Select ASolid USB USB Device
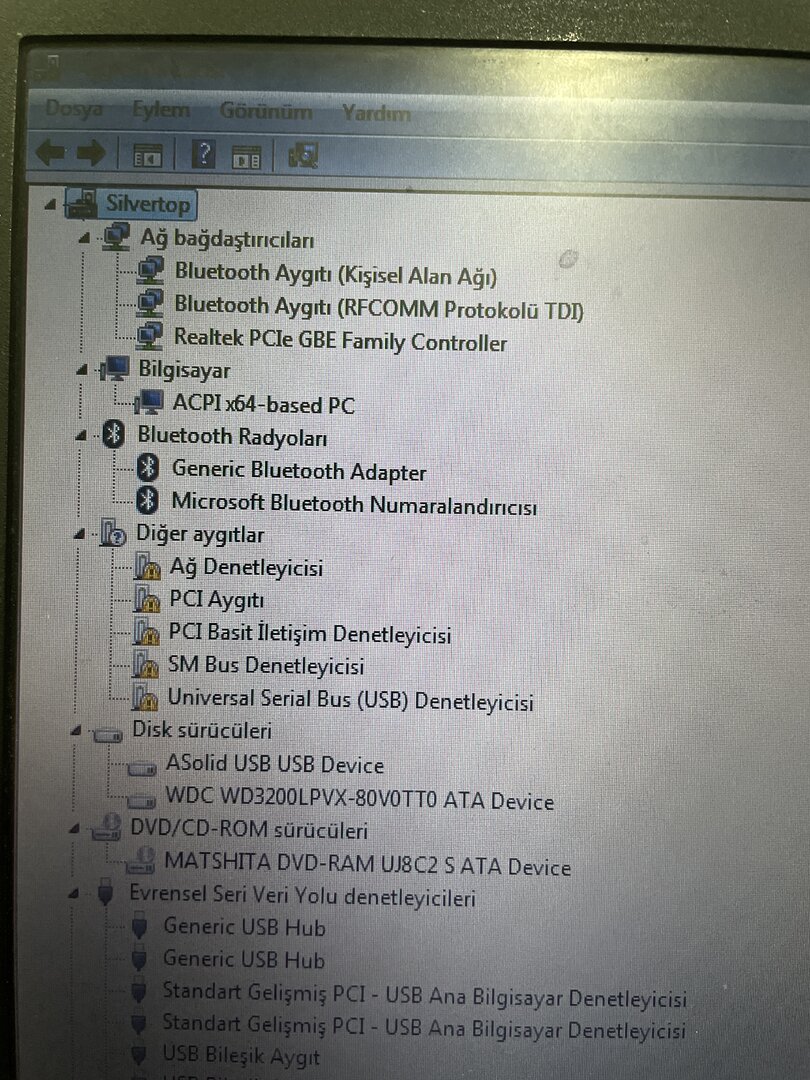This screenshot has width=810, height=1080. pos(275,764)
